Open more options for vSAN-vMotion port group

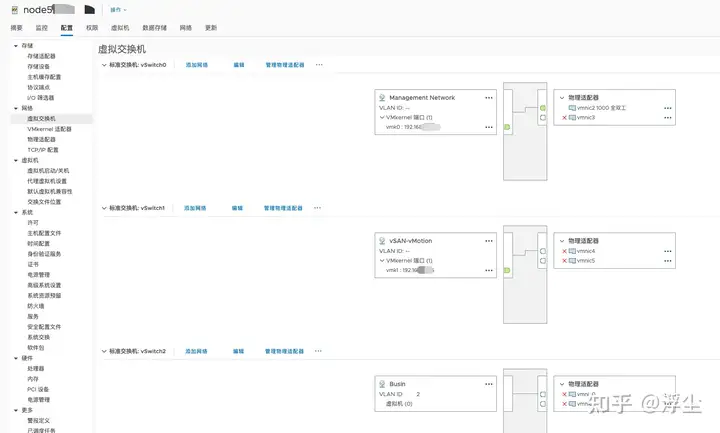coord(489,241)
